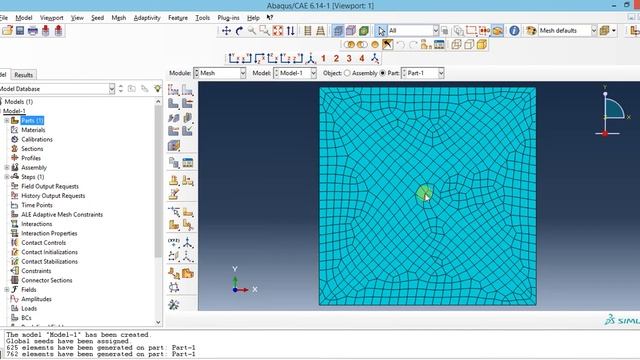The width and height of the screenshot is (640, 360).
Task: Expand the Steps (1) tree node
Action: [x=7, y=177]
